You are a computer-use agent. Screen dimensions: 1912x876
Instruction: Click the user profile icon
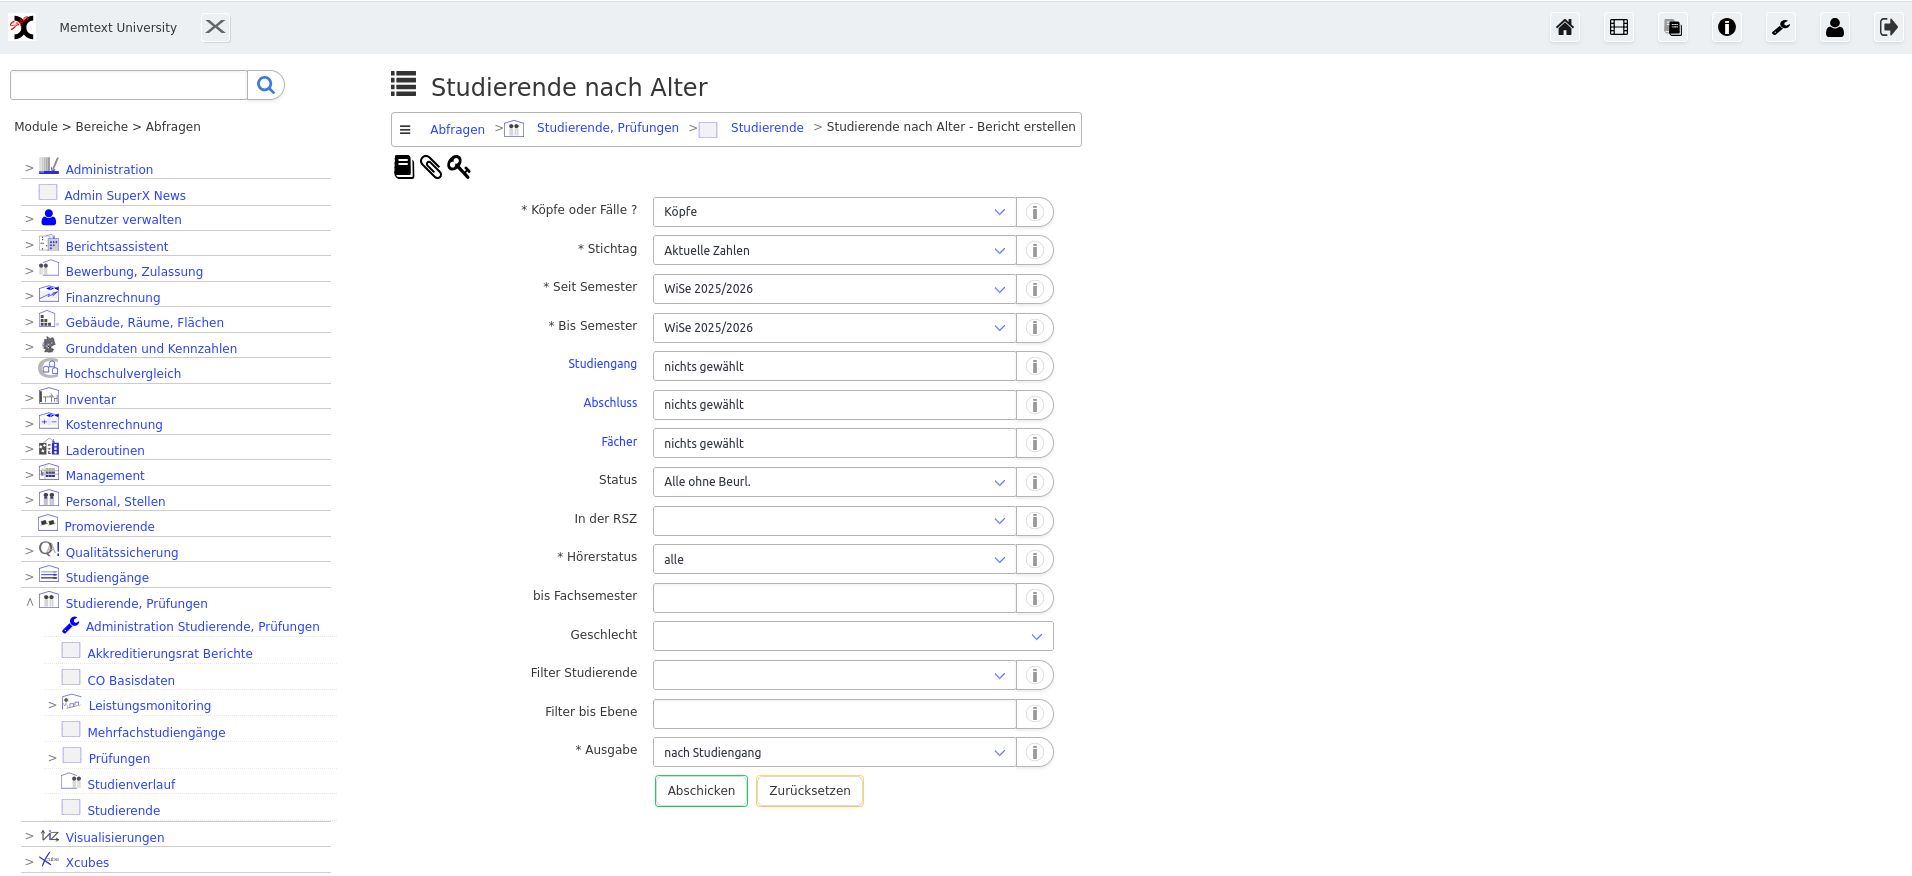point(1835,28)
